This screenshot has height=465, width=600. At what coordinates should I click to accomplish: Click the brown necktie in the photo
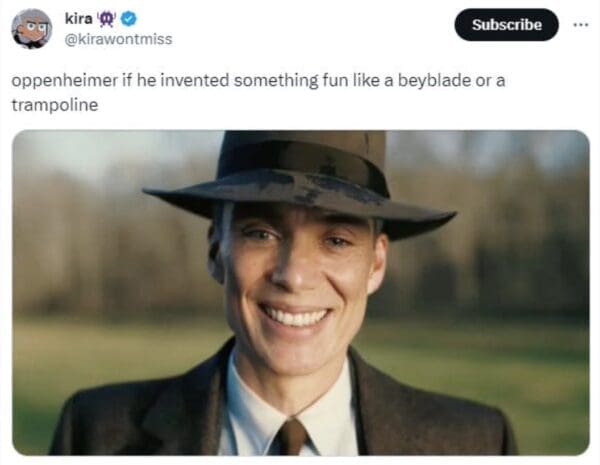[291, 436]
